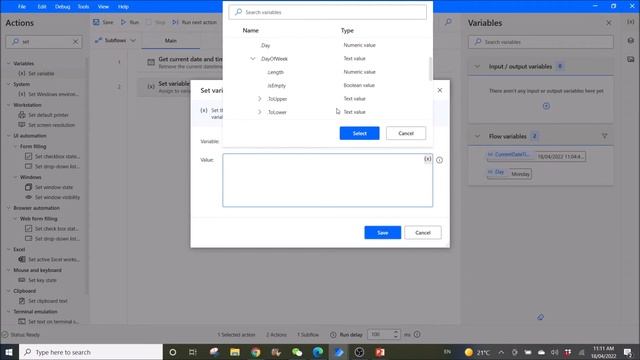Select Set checkbox state action
This screenshot has width=640, height=360.
coord(57,156)
